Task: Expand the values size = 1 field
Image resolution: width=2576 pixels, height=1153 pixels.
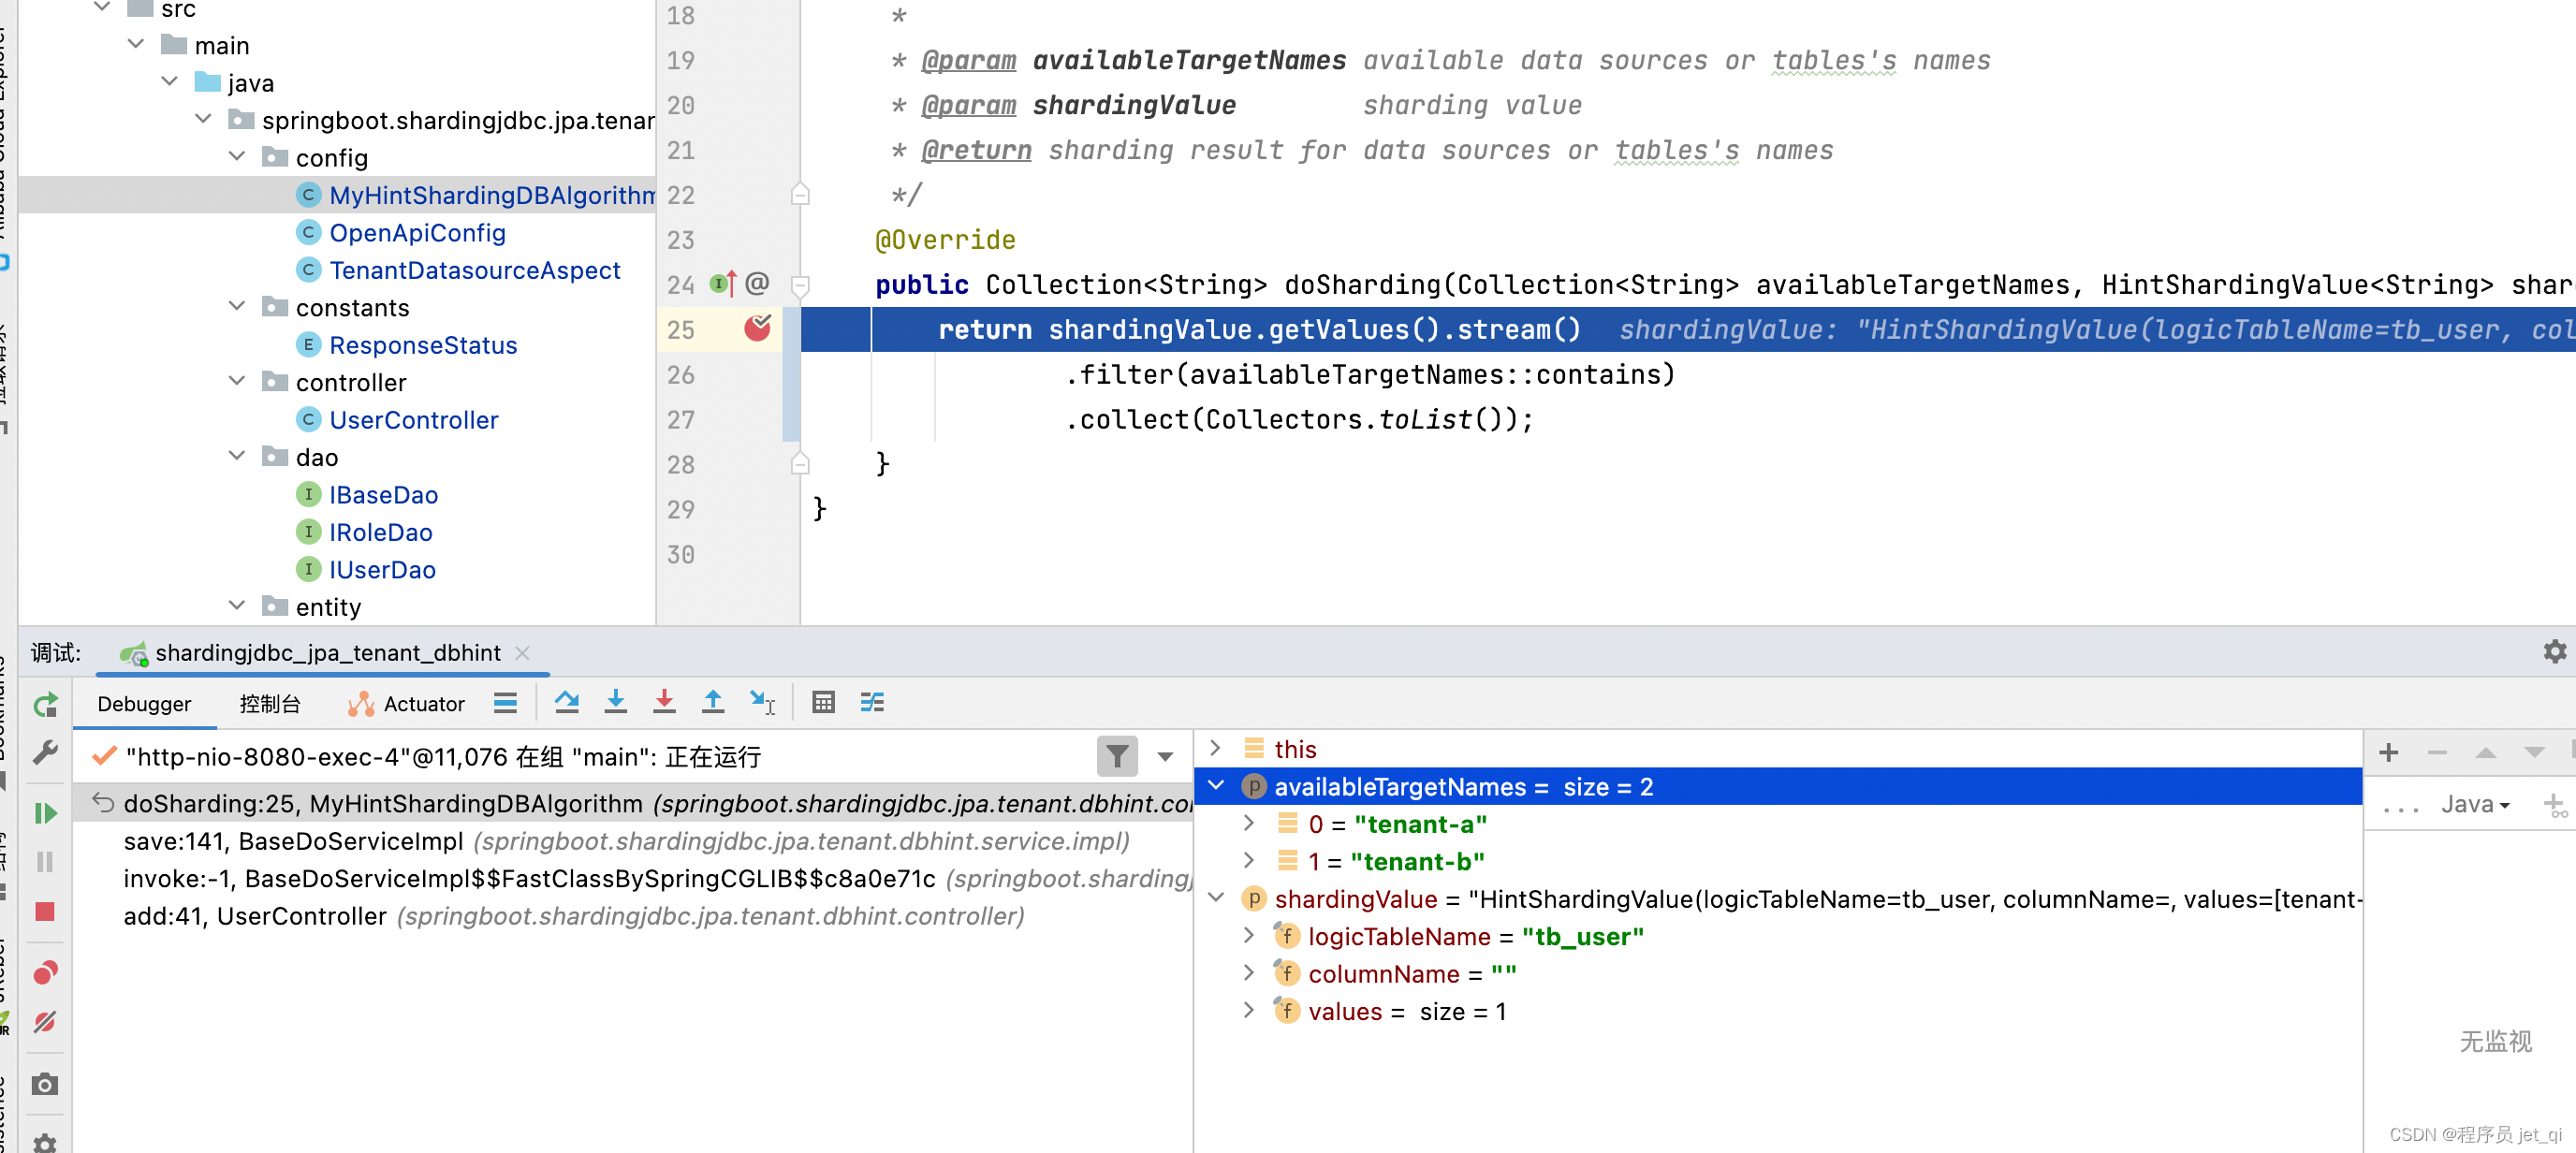Action: 1248,1010
